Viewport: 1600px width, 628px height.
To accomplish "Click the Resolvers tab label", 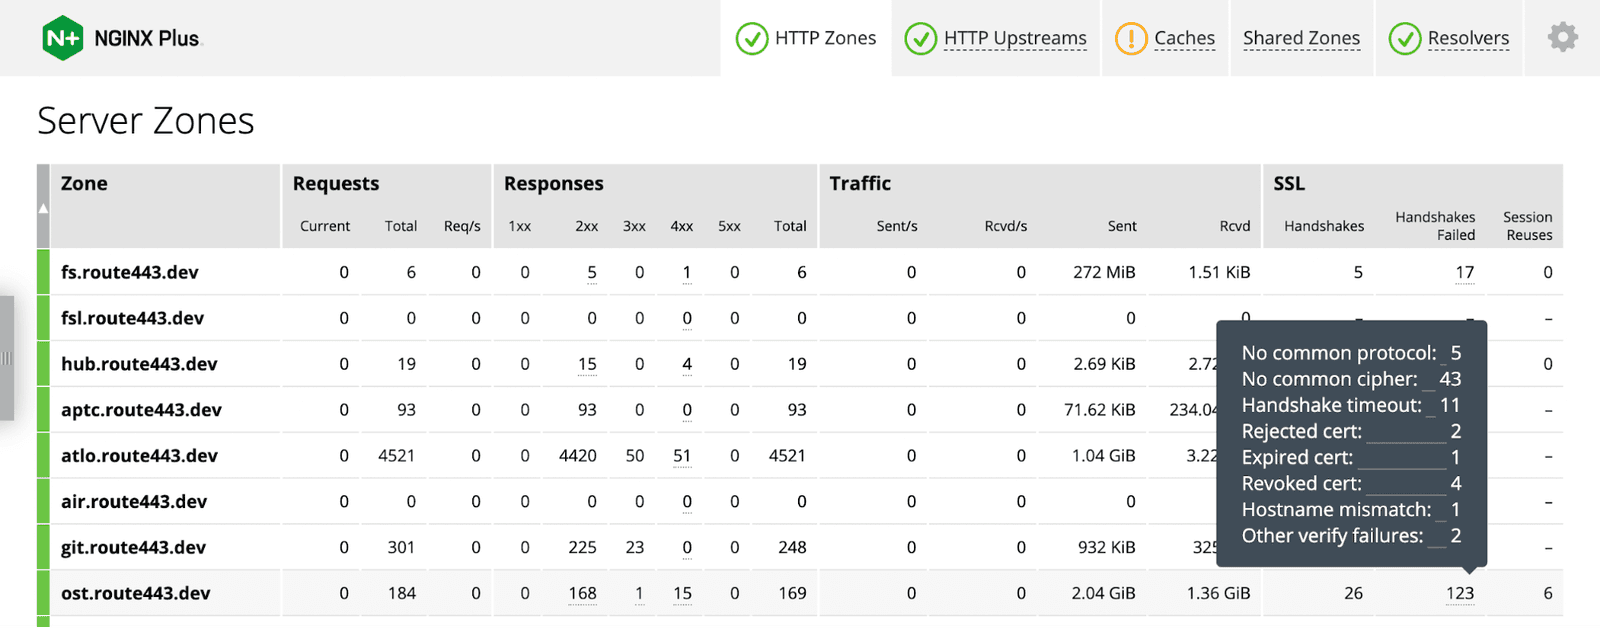I will (1468, 38).
